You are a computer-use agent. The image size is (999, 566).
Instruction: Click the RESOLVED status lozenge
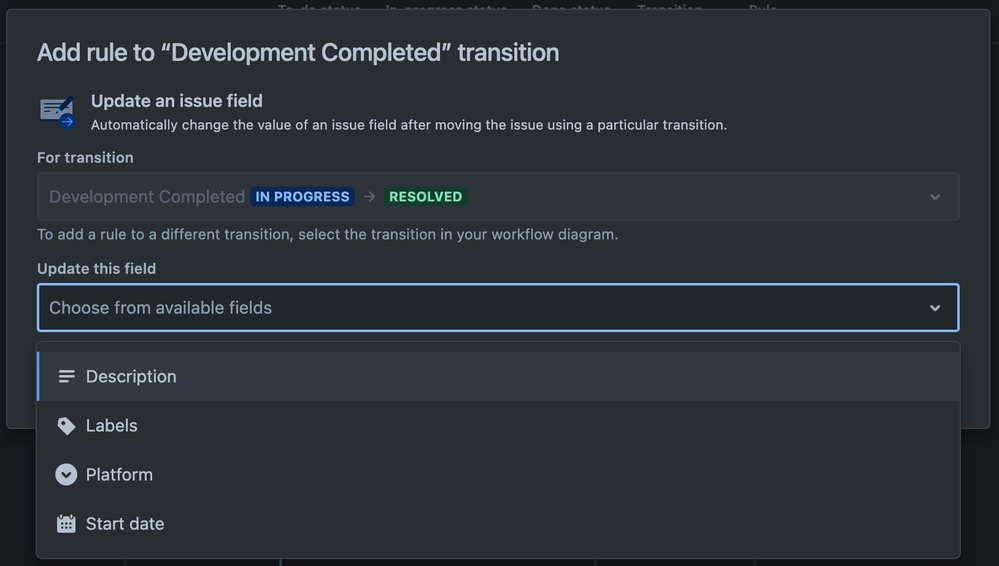pyautogui.click(x=426, y=197)
